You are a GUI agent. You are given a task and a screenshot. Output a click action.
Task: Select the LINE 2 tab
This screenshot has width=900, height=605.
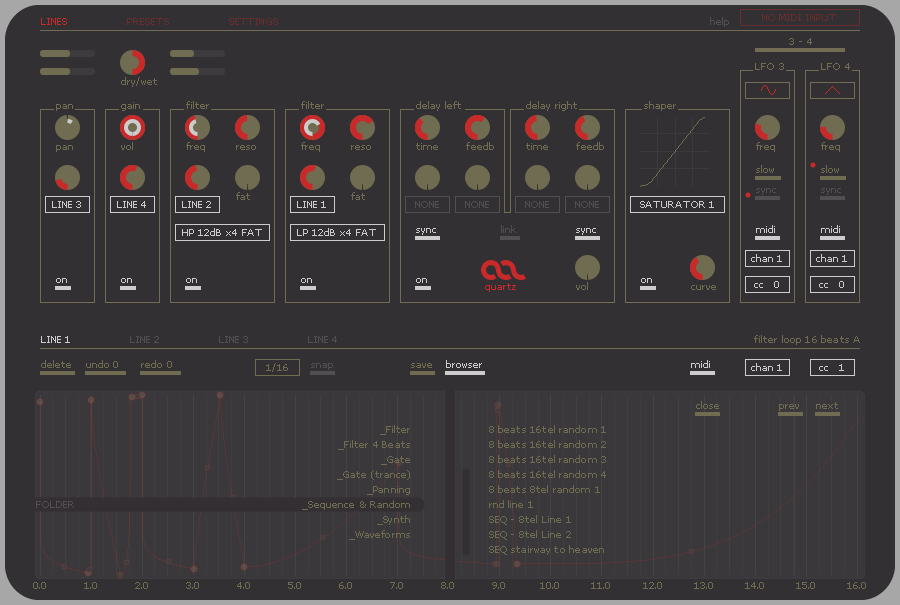point(144,340)
